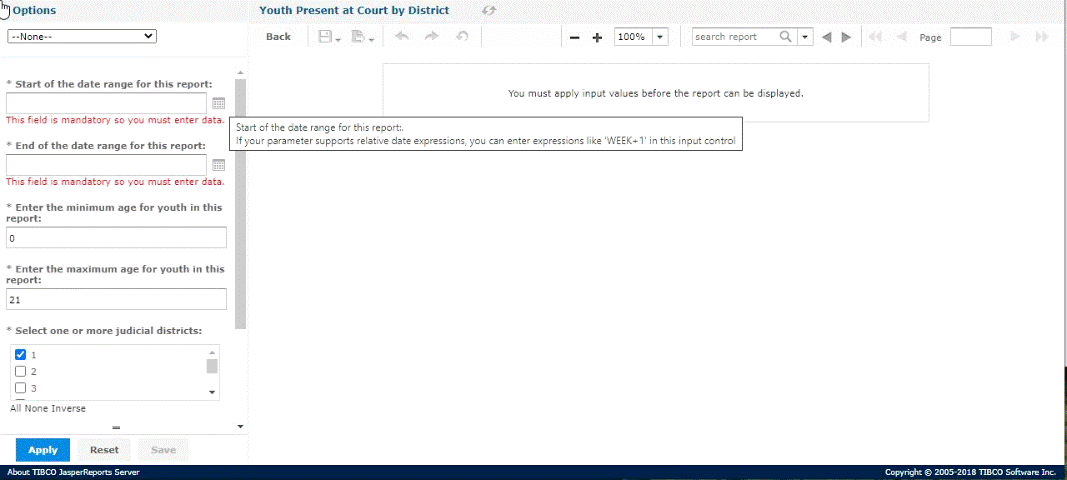Go to the previous search result arrow
1067x480 pixels.
(826, 37)
